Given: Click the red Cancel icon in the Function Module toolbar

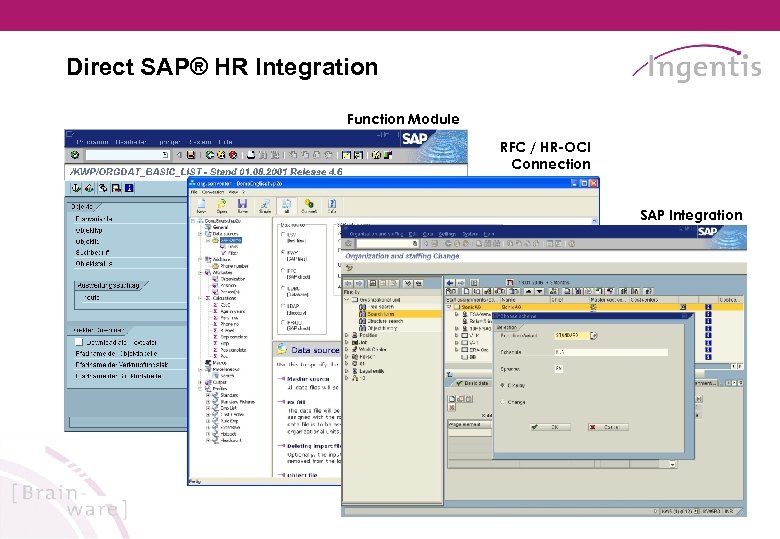Looking at the screenshot, I should point(233,155).
